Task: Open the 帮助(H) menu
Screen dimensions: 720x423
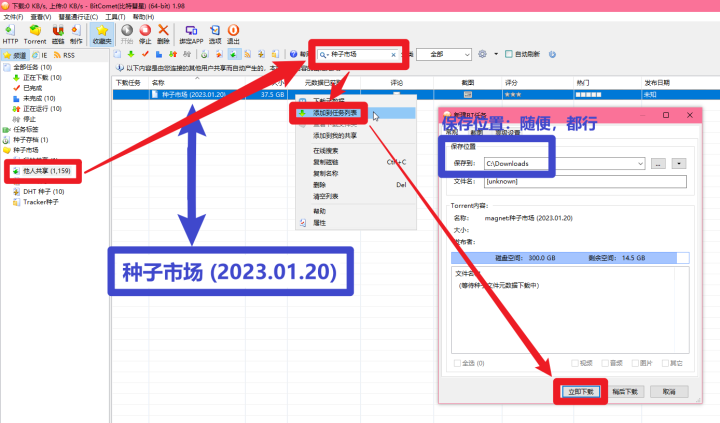Action: 143,17
